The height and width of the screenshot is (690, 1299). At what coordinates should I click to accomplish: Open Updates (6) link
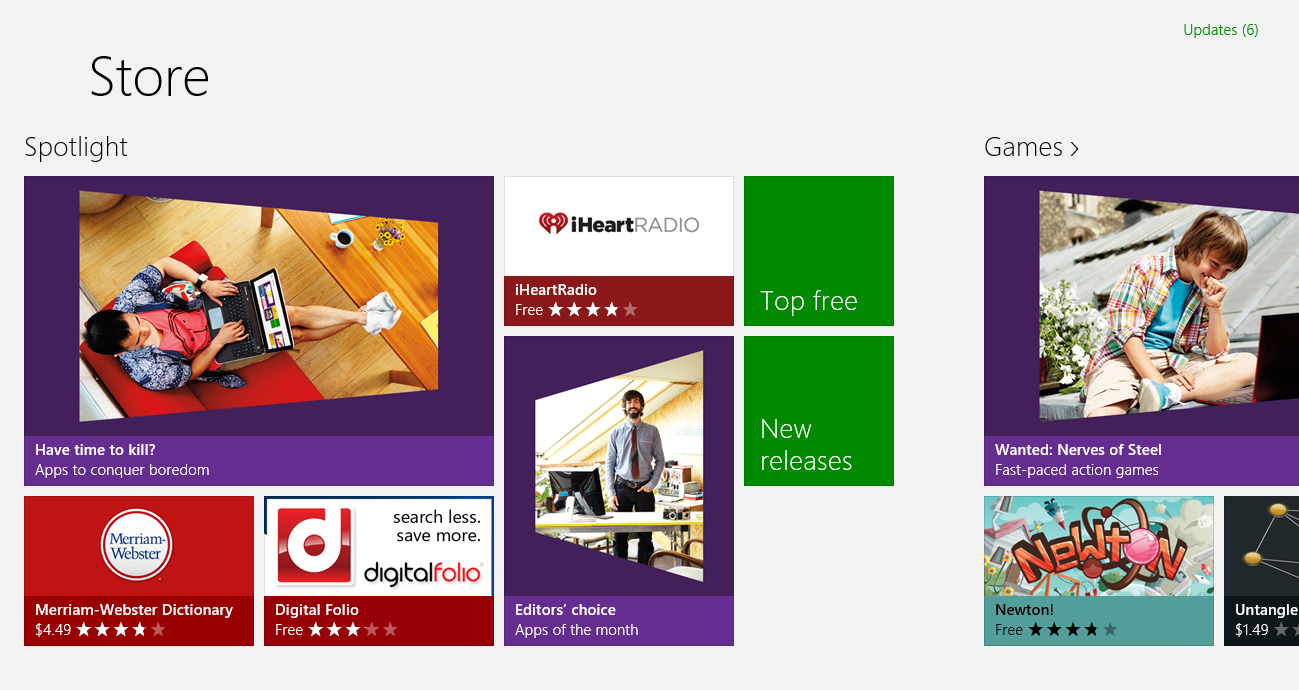coord(1220,30)
